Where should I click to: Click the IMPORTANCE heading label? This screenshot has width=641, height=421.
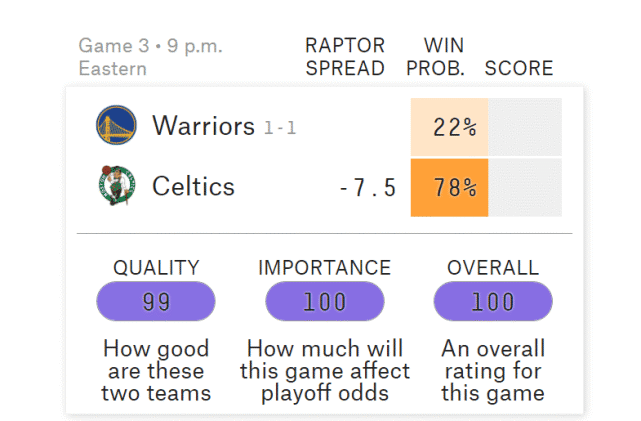coord(325,268)
